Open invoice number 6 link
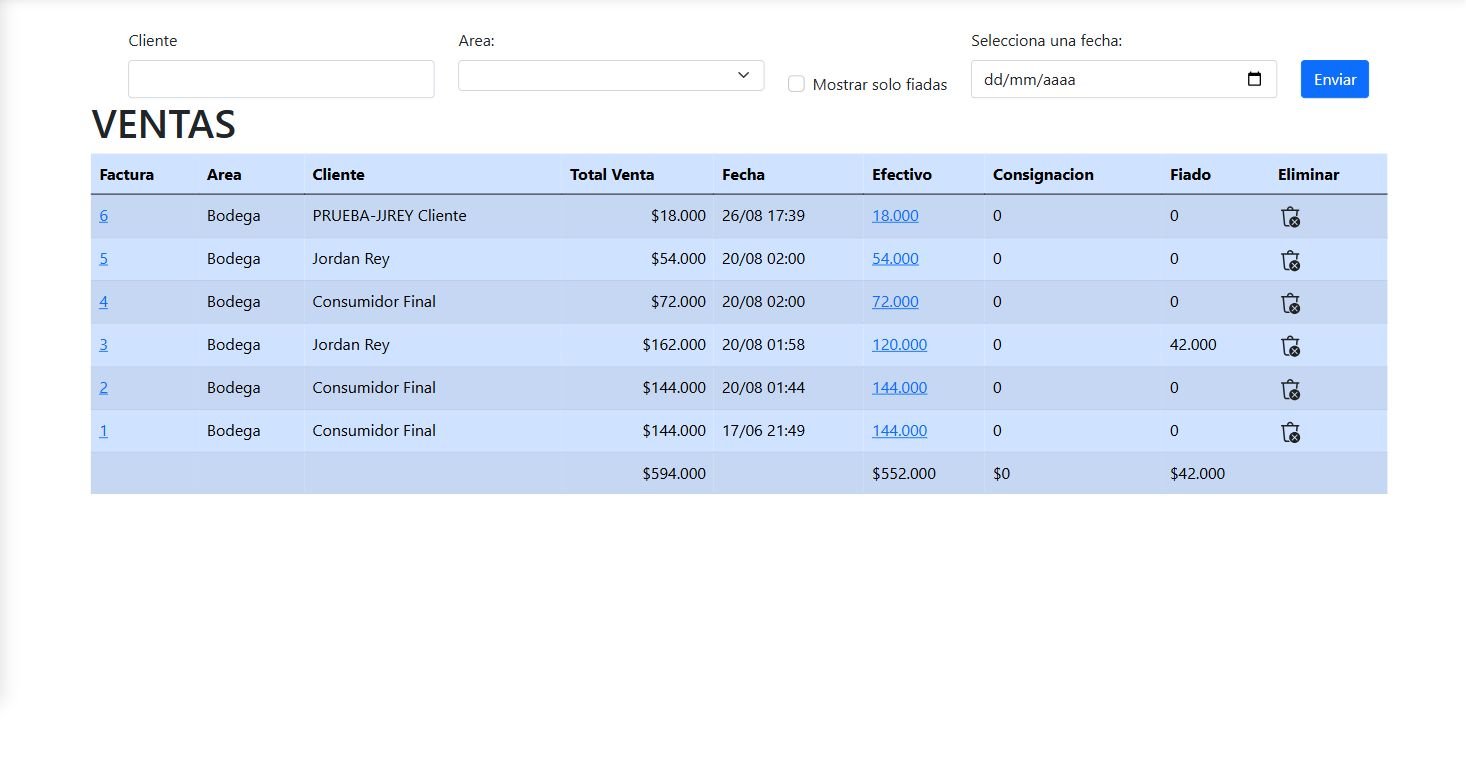 [104, 216]
